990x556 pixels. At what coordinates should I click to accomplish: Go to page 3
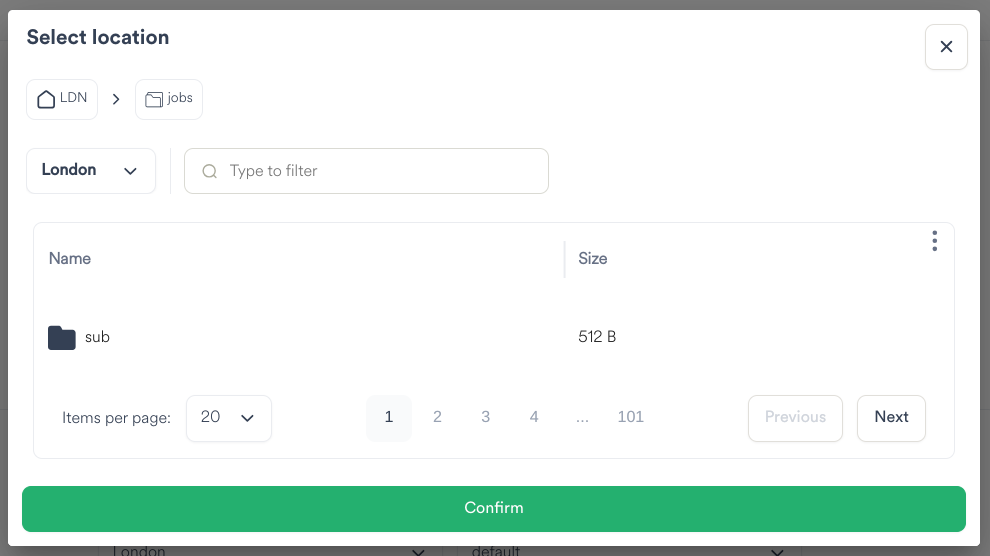[x=485, y=417]
